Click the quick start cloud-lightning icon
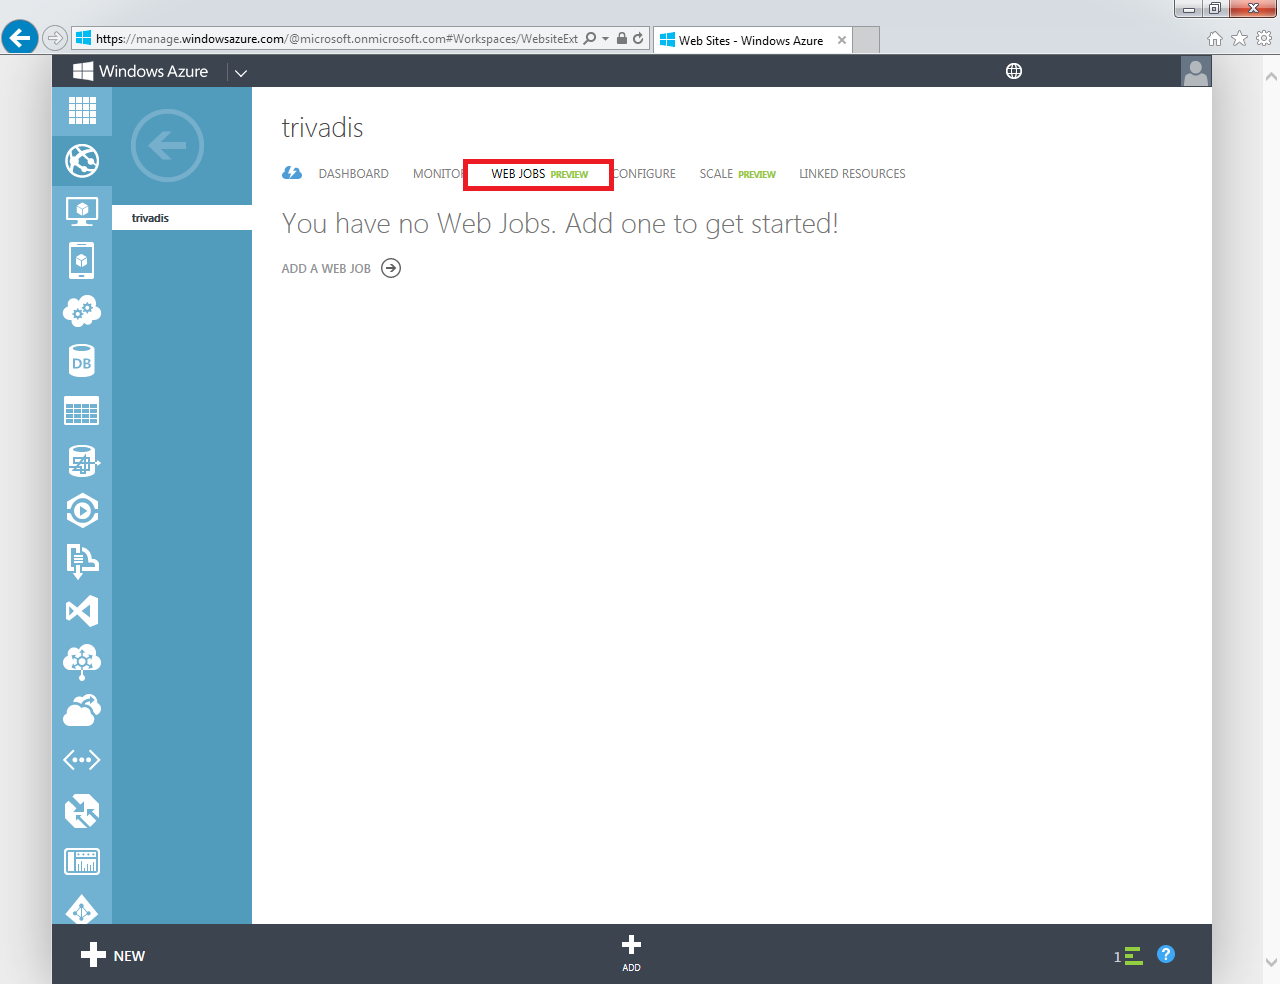 click(292, 173)
